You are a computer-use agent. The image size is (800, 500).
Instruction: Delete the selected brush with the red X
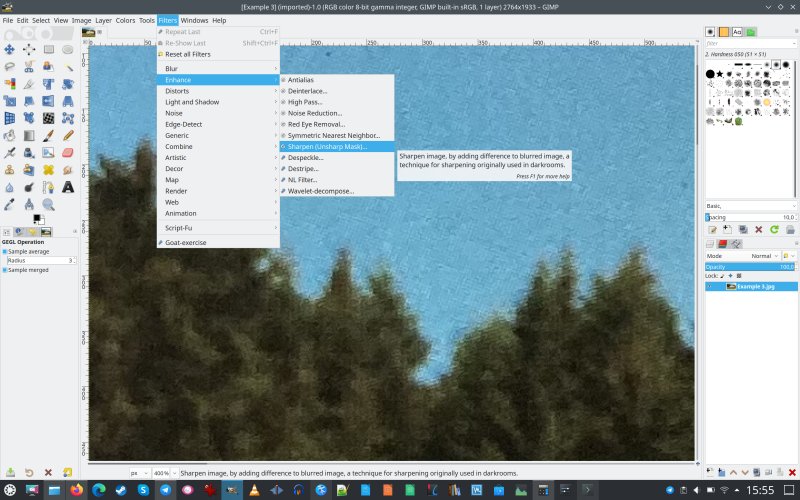click(x=759, y=230)
